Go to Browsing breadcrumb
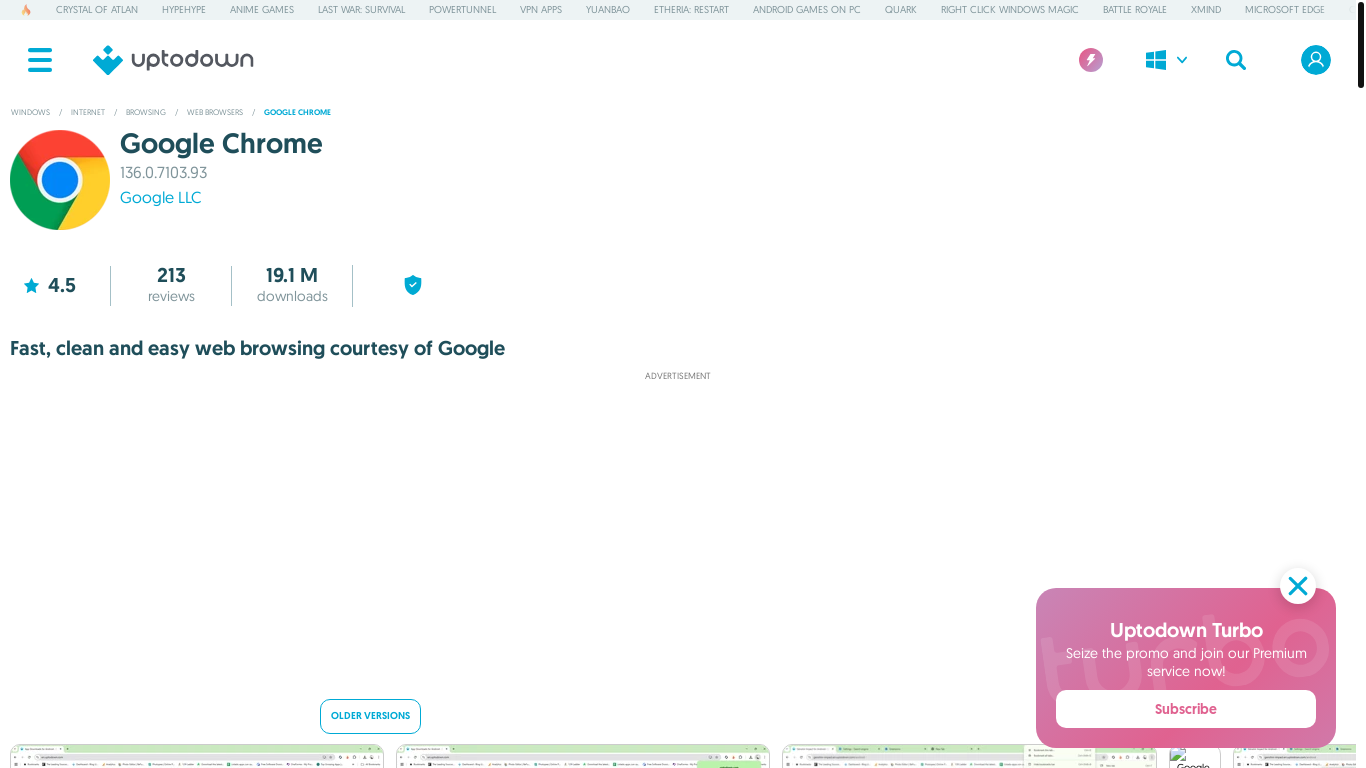Image resolution: width=1366 pixels, height=768 pixels. [146, 113]
